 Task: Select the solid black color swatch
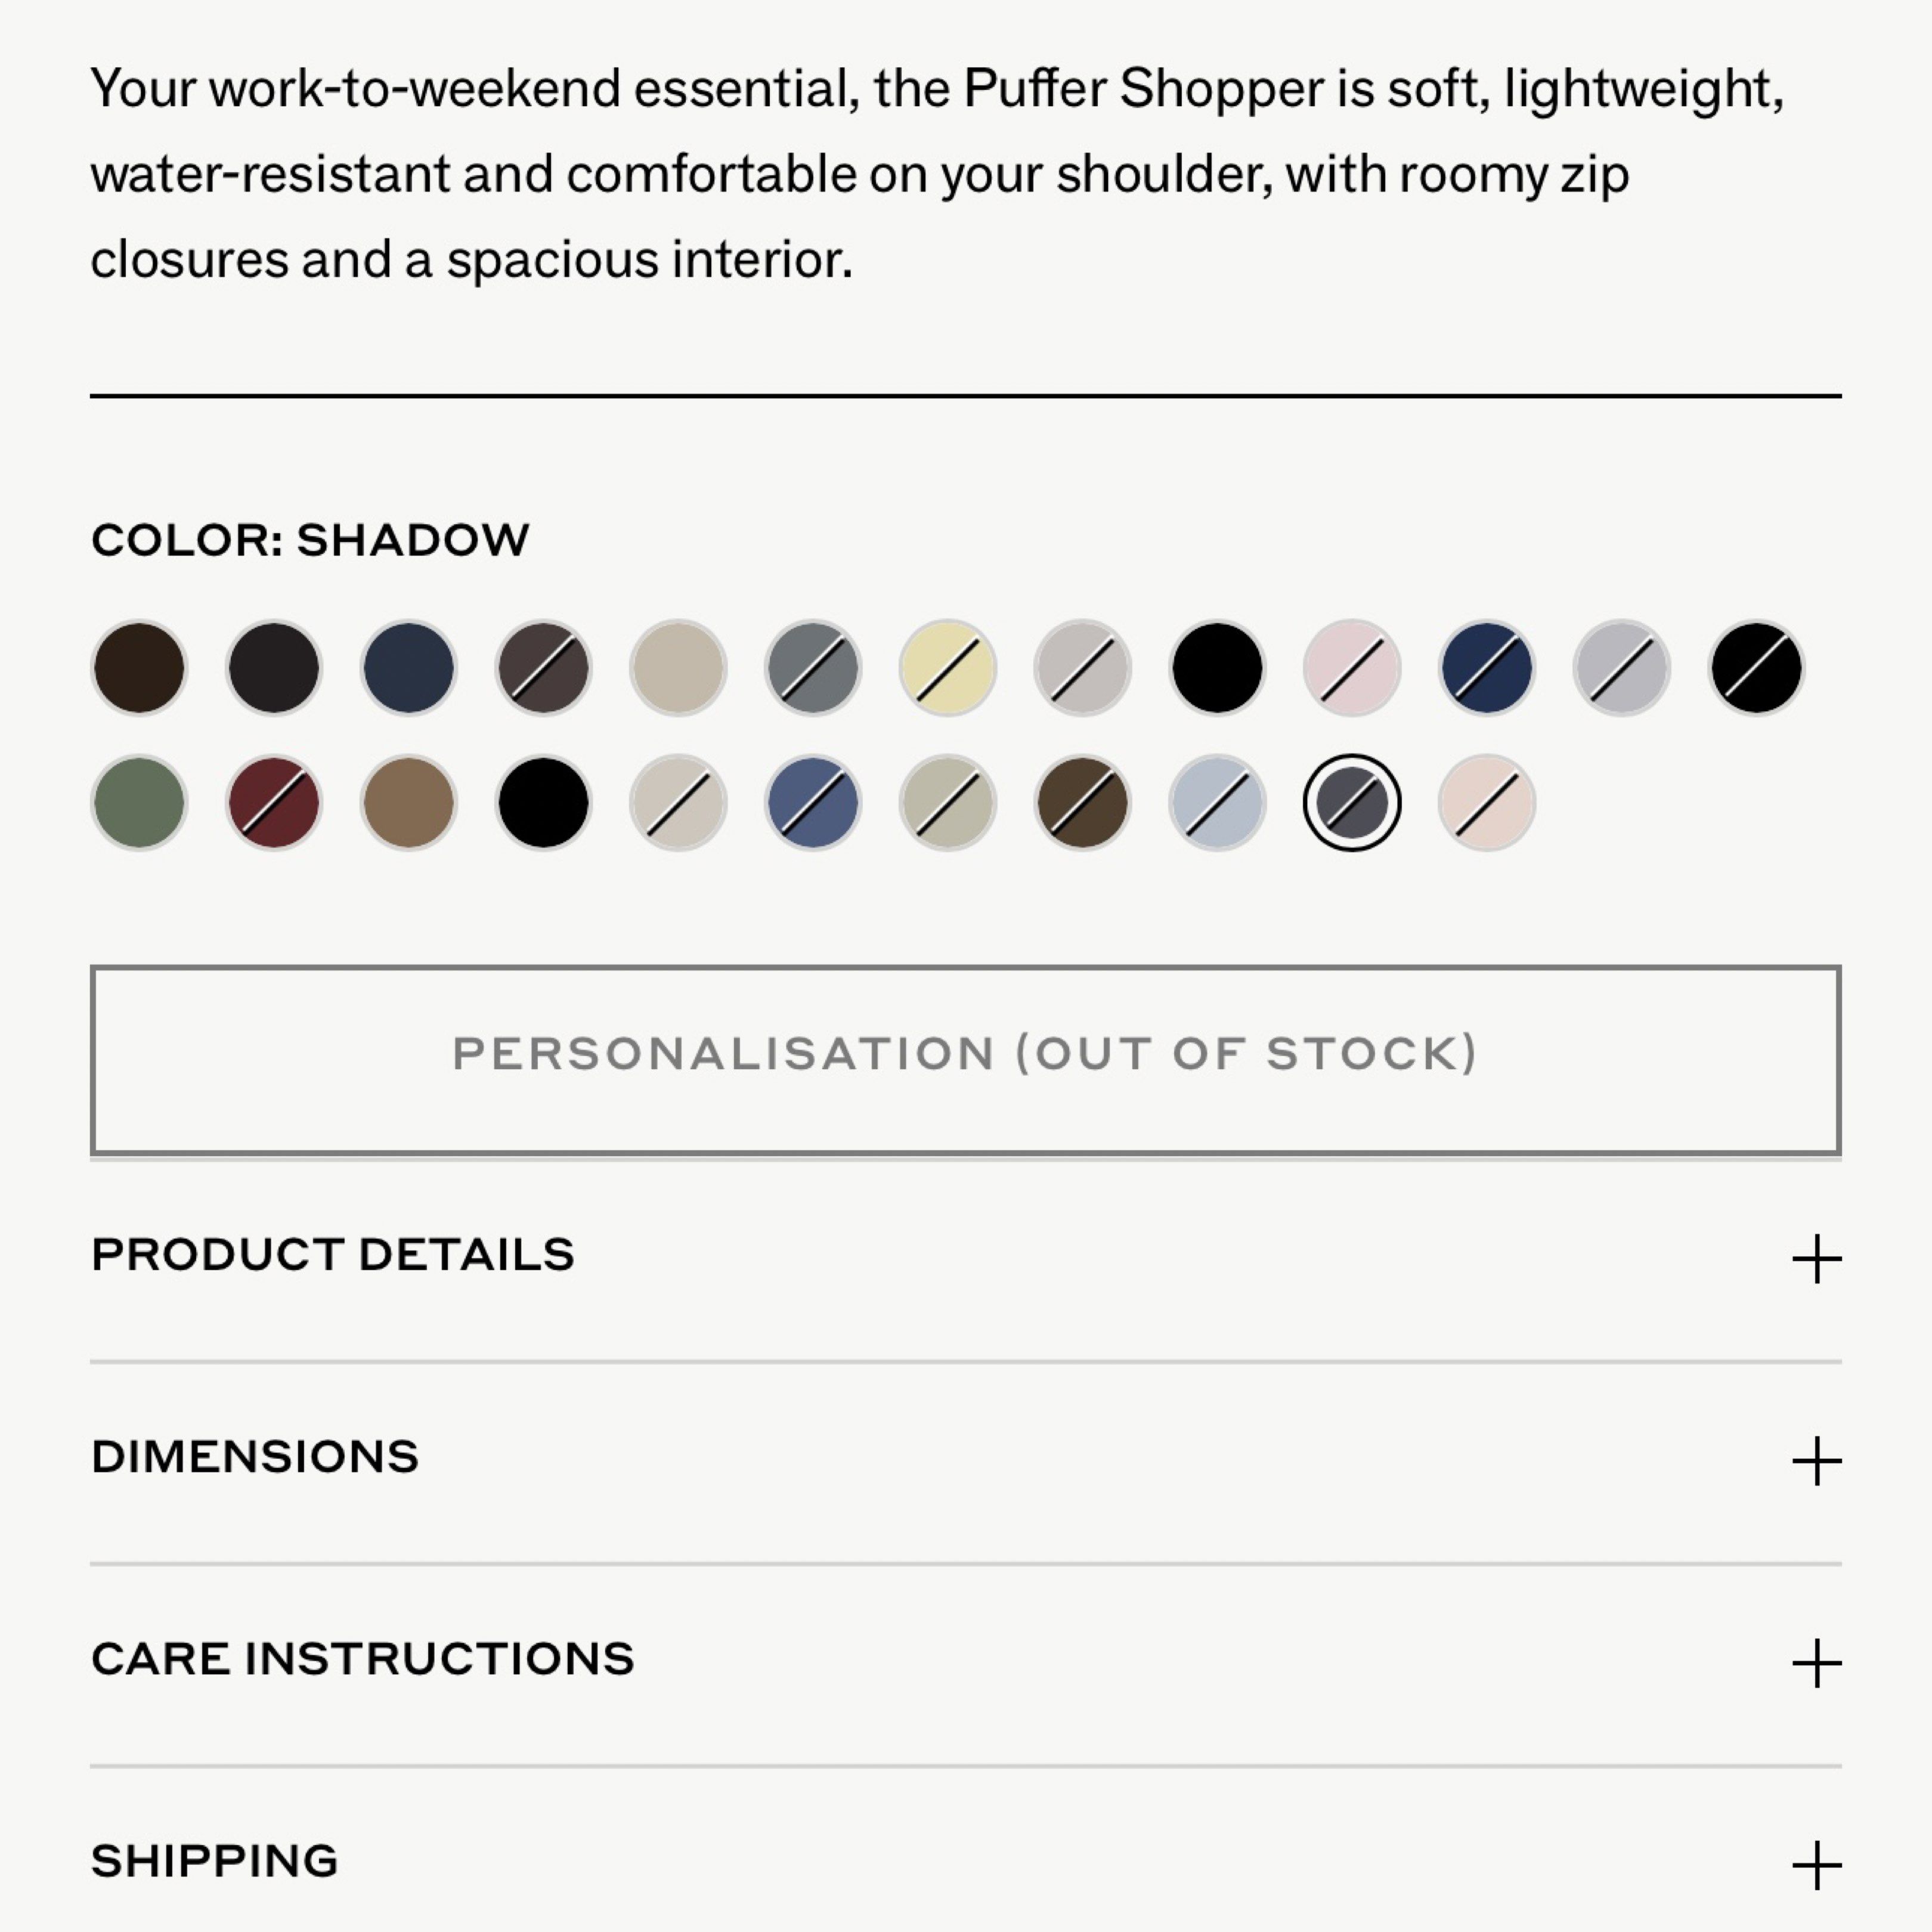pyautogui.click(x=1218, y=668)
